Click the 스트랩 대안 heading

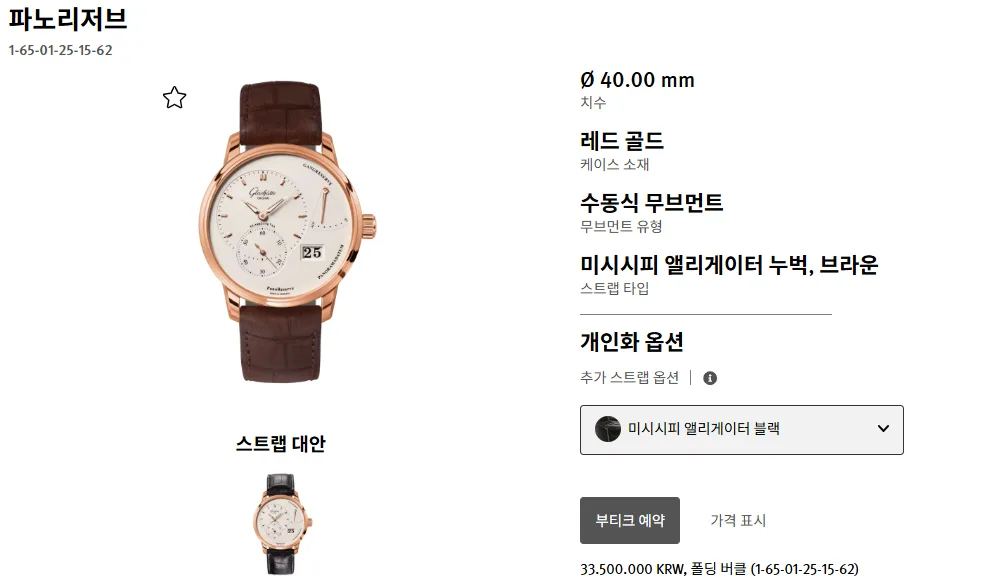pos(281,444)
